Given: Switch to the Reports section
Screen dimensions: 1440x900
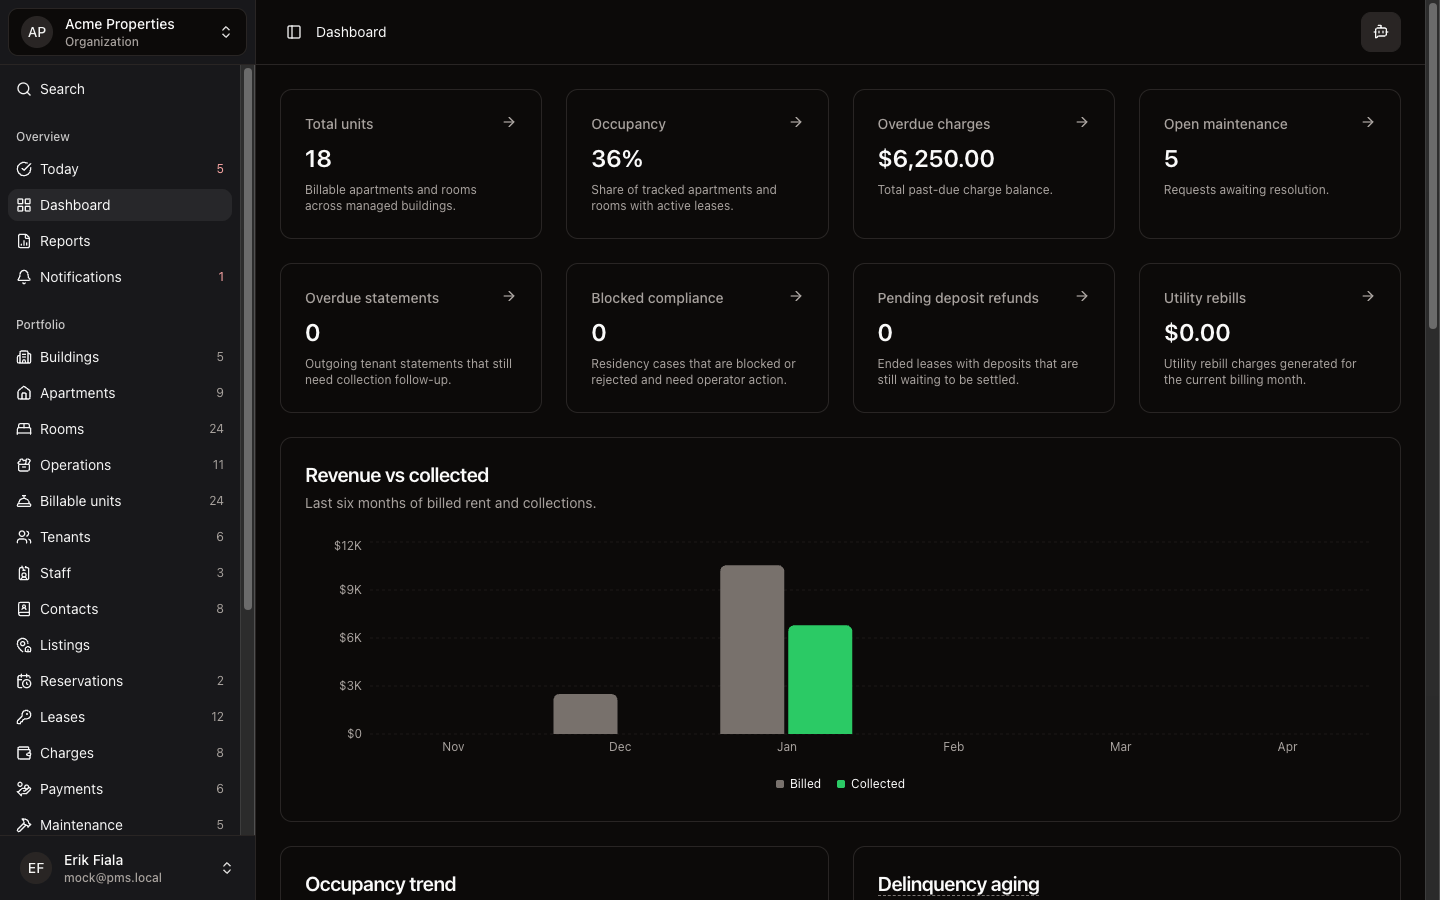Looking at the screenshot, I should click(x=65, y=241).
